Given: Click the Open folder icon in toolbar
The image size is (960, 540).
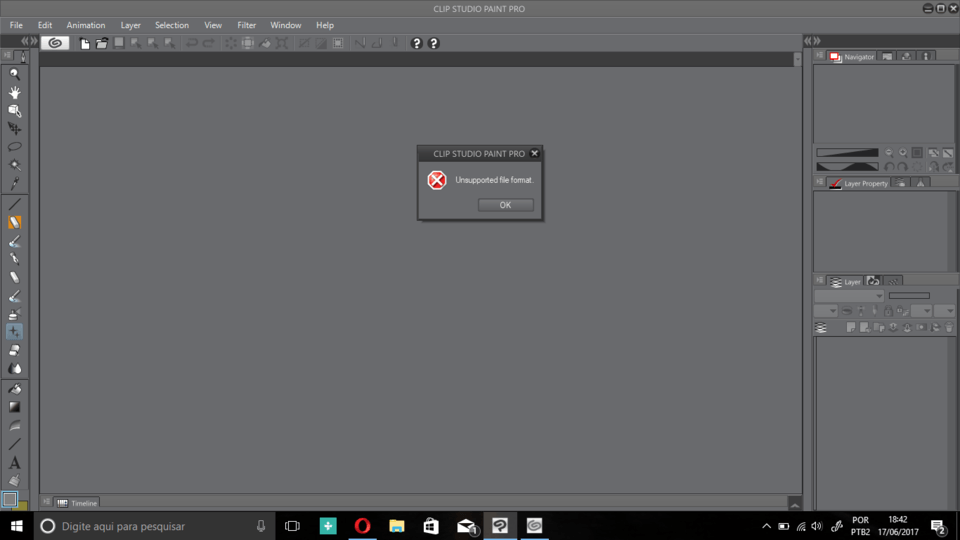Looking at the screenshot, I should point(101,44).
